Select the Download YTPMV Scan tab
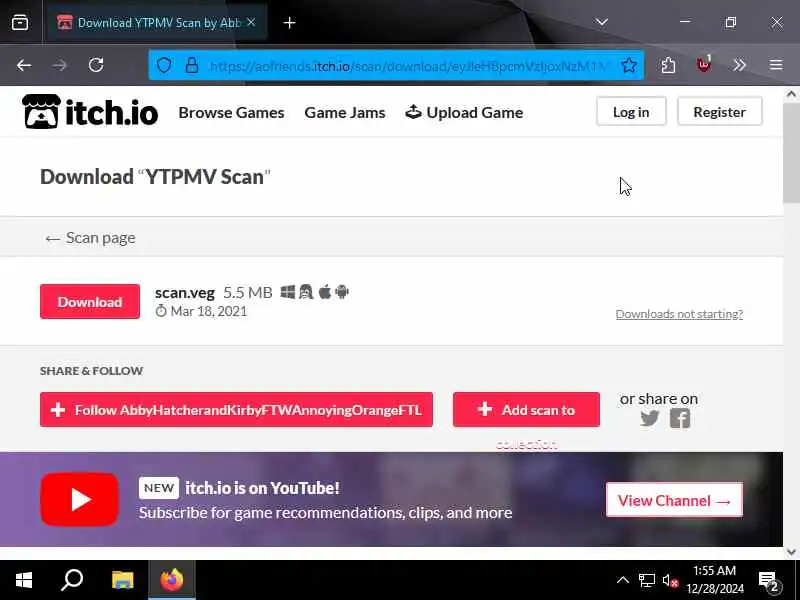 [x=156, y=22]
